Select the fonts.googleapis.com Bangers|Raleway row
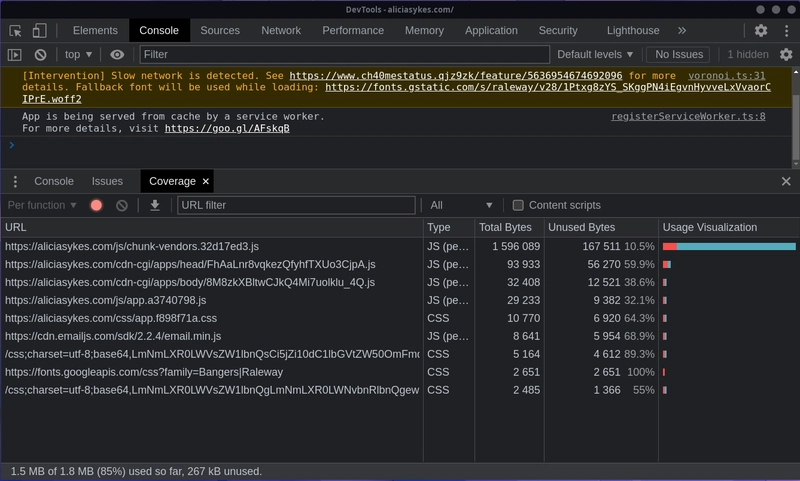Screen dimensions: 800x481 (x=400, y=372)
